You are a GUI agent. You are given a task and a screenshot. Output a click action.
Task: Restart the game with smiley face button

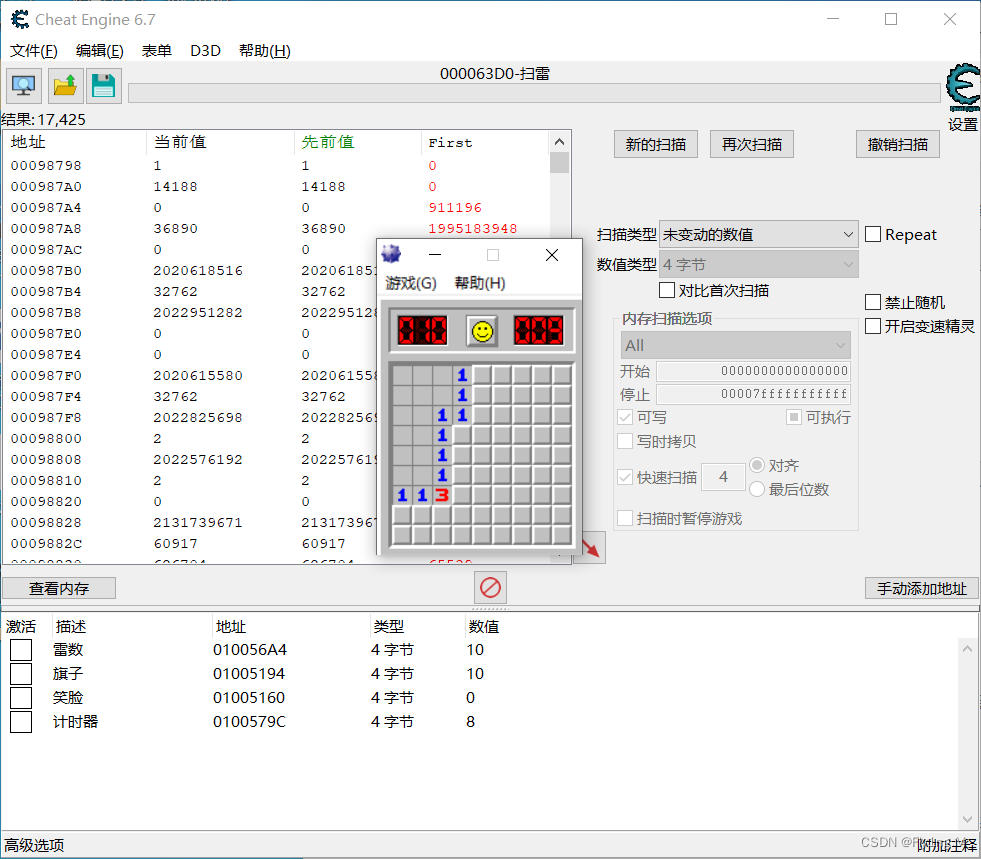(x=480, y=330)
